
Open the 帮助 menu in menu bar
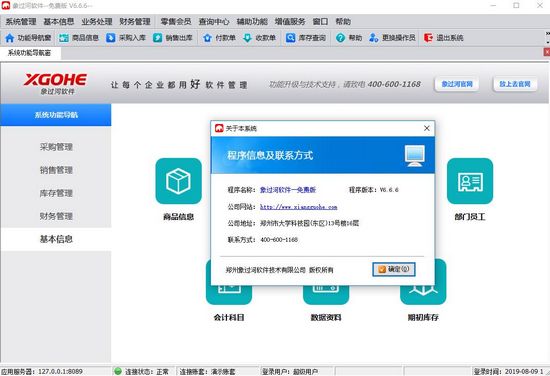[343, 22]
